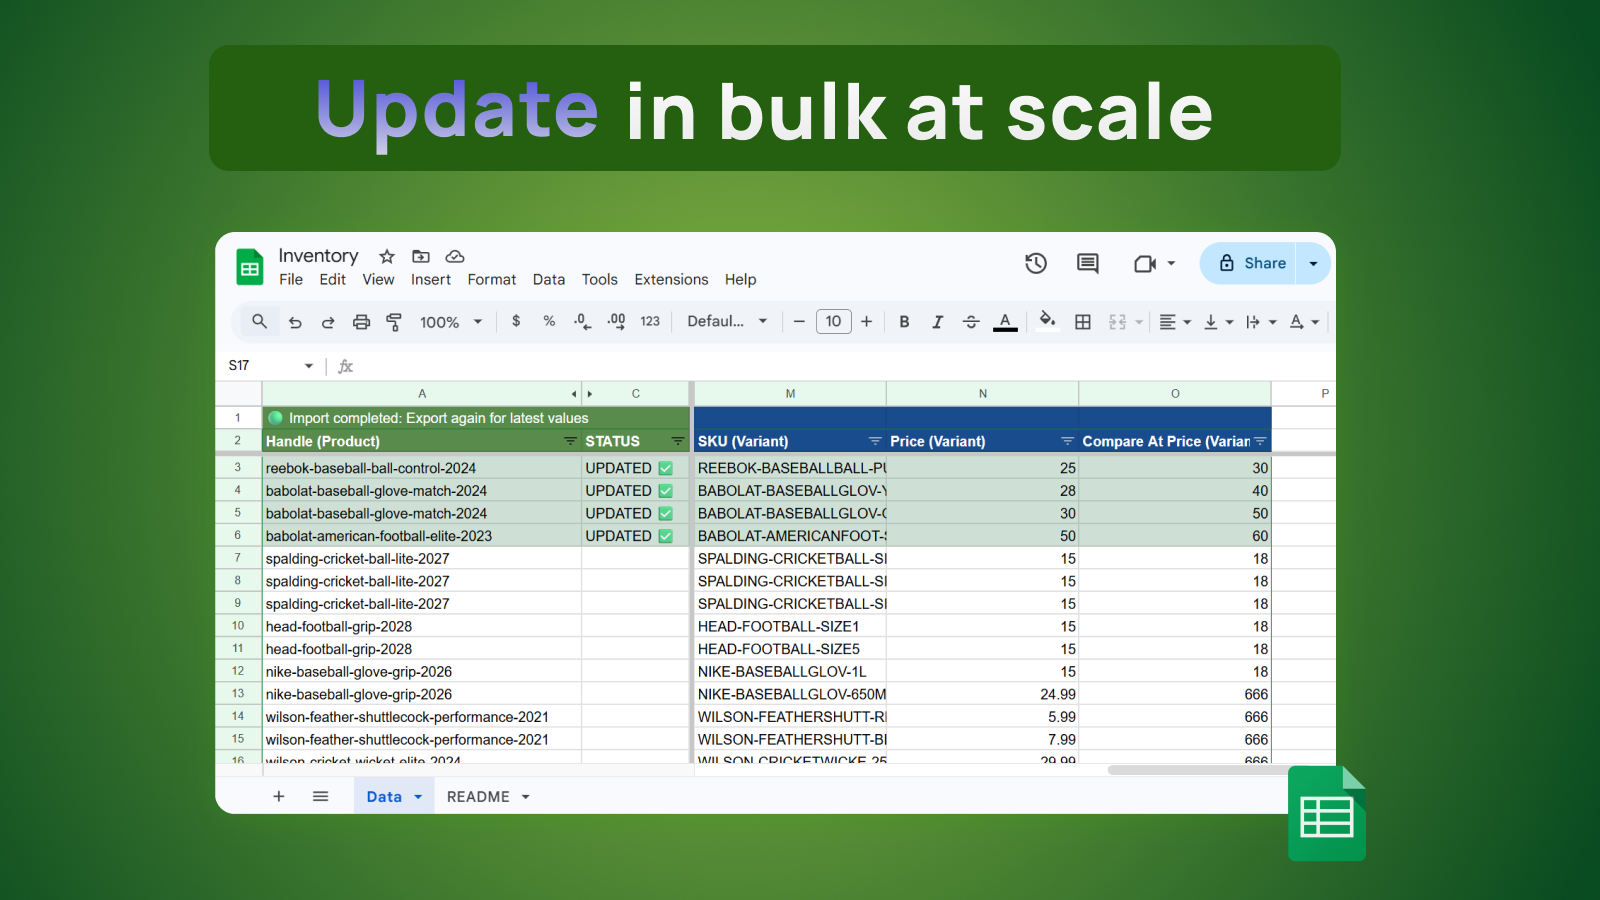Decrease decimal places
This screenshot has width=1600, height=900.
(582, 321)
